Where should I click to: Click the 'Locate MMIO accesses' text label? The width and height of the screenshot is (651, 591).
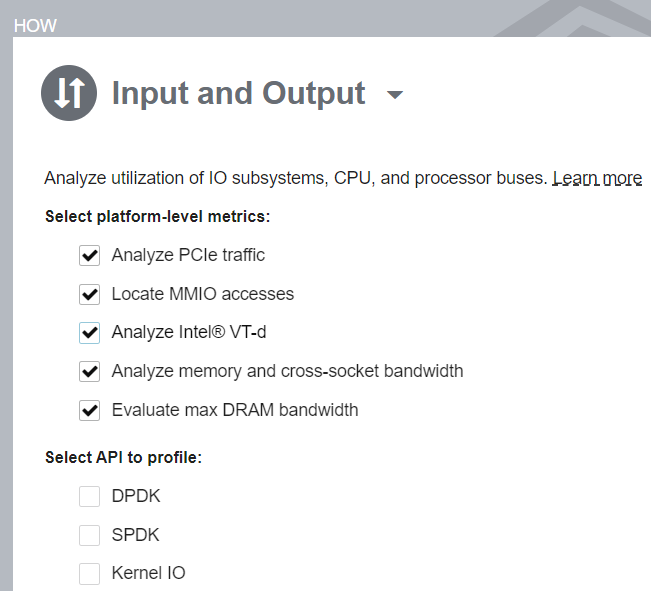coord(203,294)
